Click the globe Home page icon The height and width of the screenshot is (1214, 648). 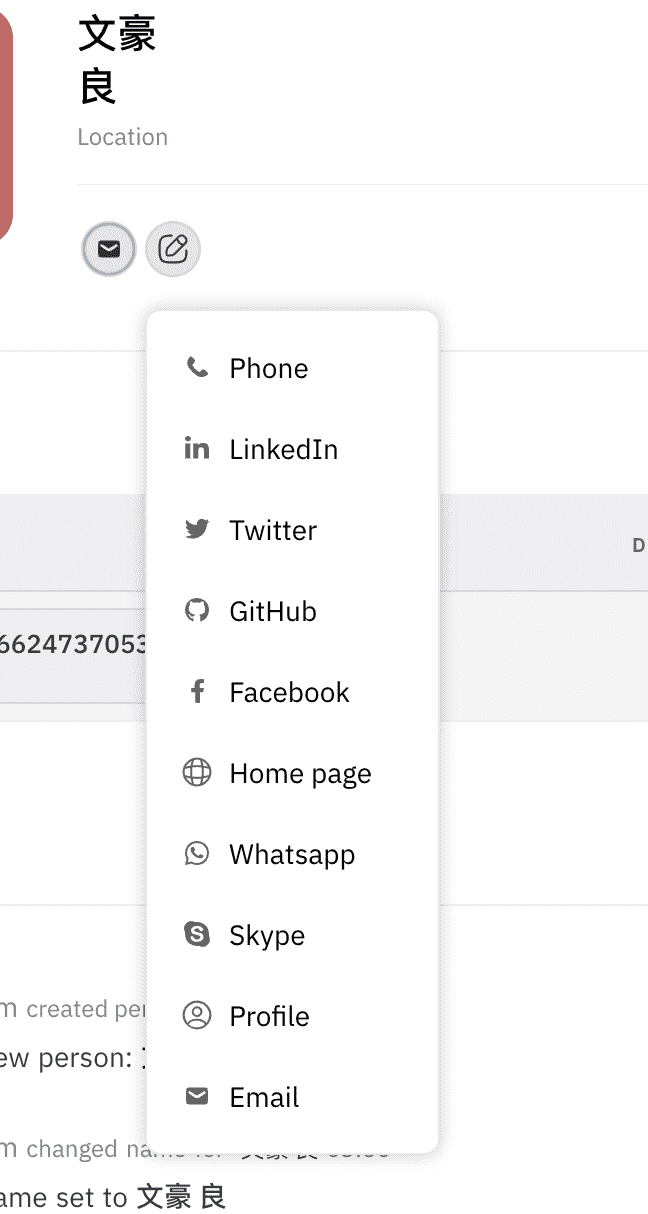[197, 773]
